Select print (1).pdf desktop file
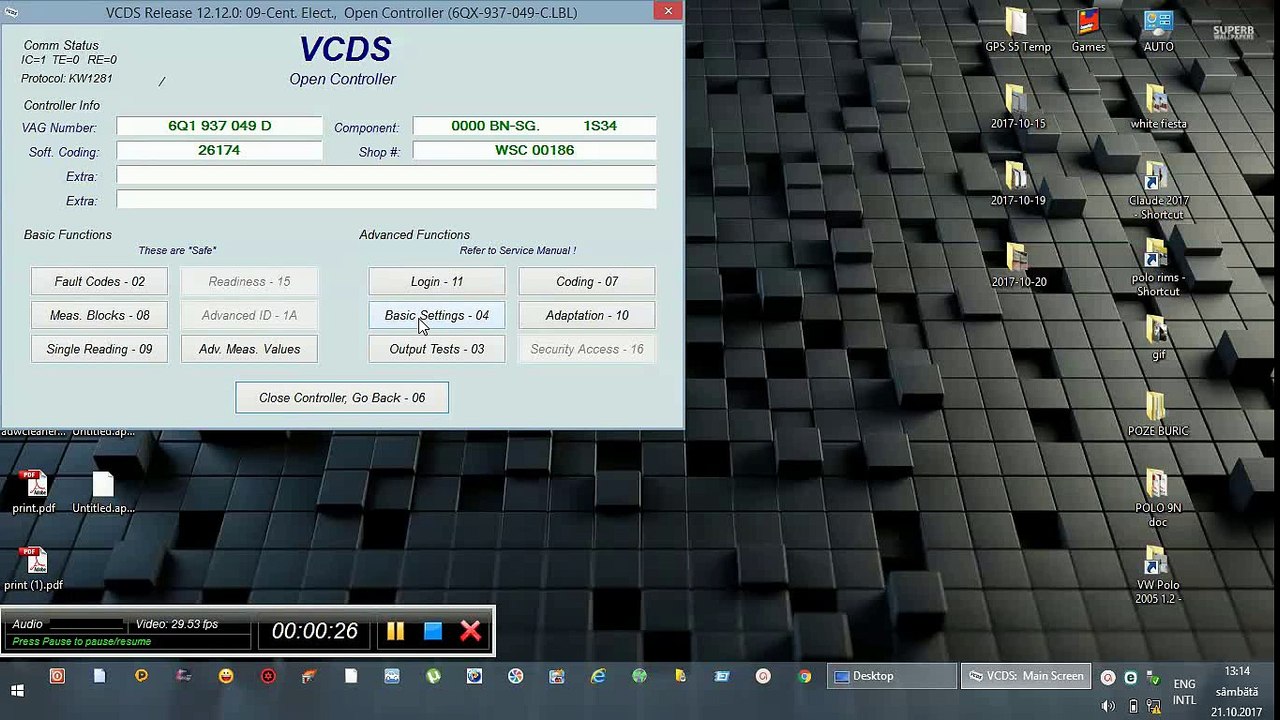This screenshot has width=1280, height=720. click(x=34, y=569)
